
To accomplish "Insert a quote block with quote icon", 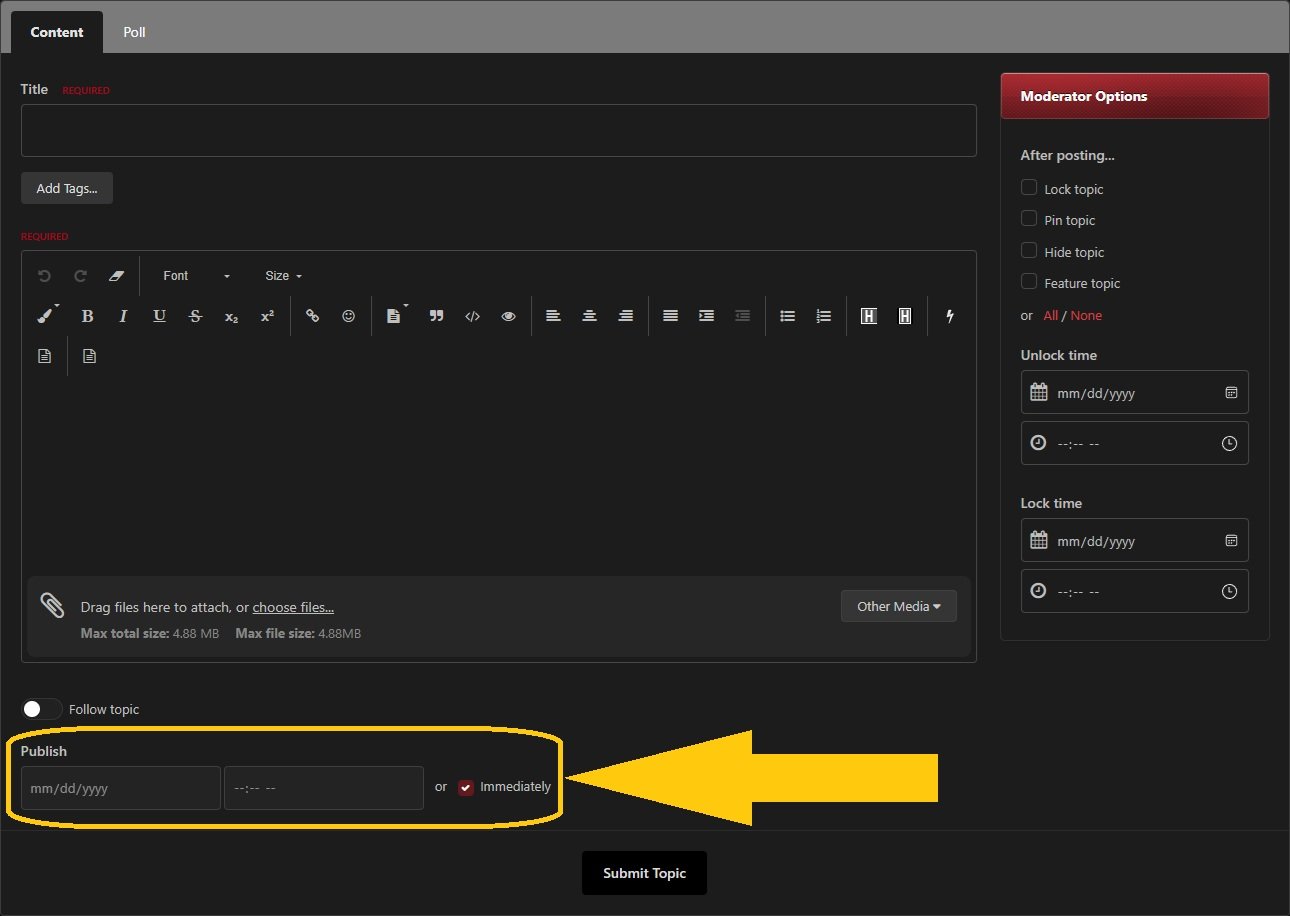I will (436, 316).
